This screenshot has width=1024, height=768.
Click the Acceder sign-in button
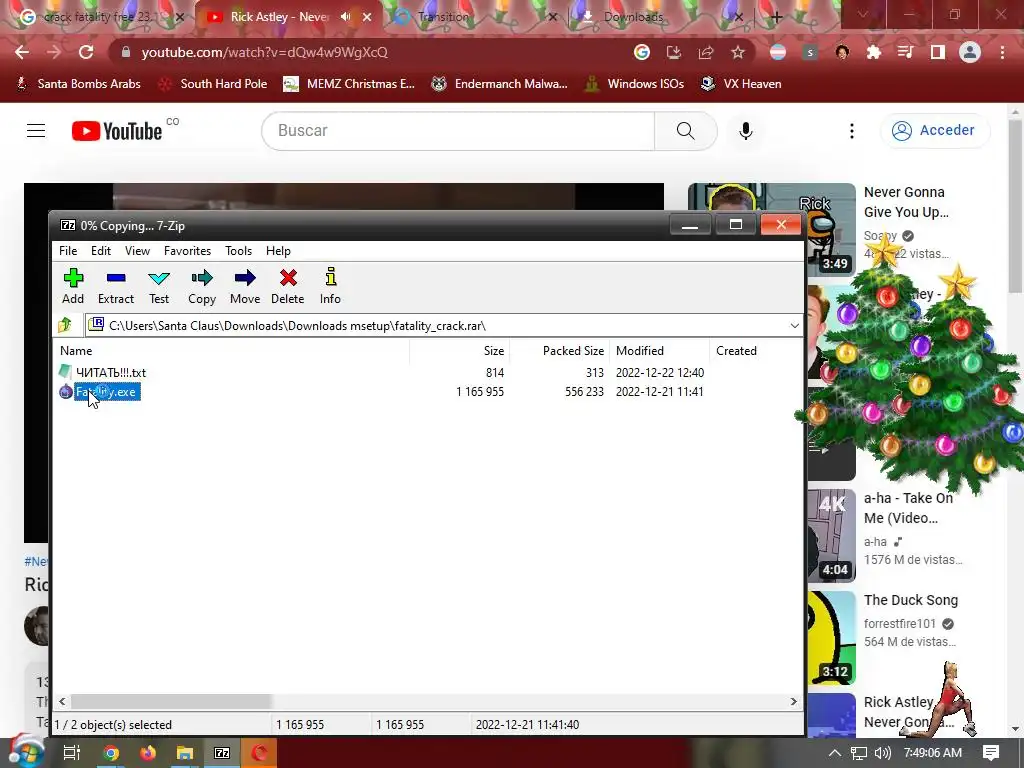click(x=936, y=131)
